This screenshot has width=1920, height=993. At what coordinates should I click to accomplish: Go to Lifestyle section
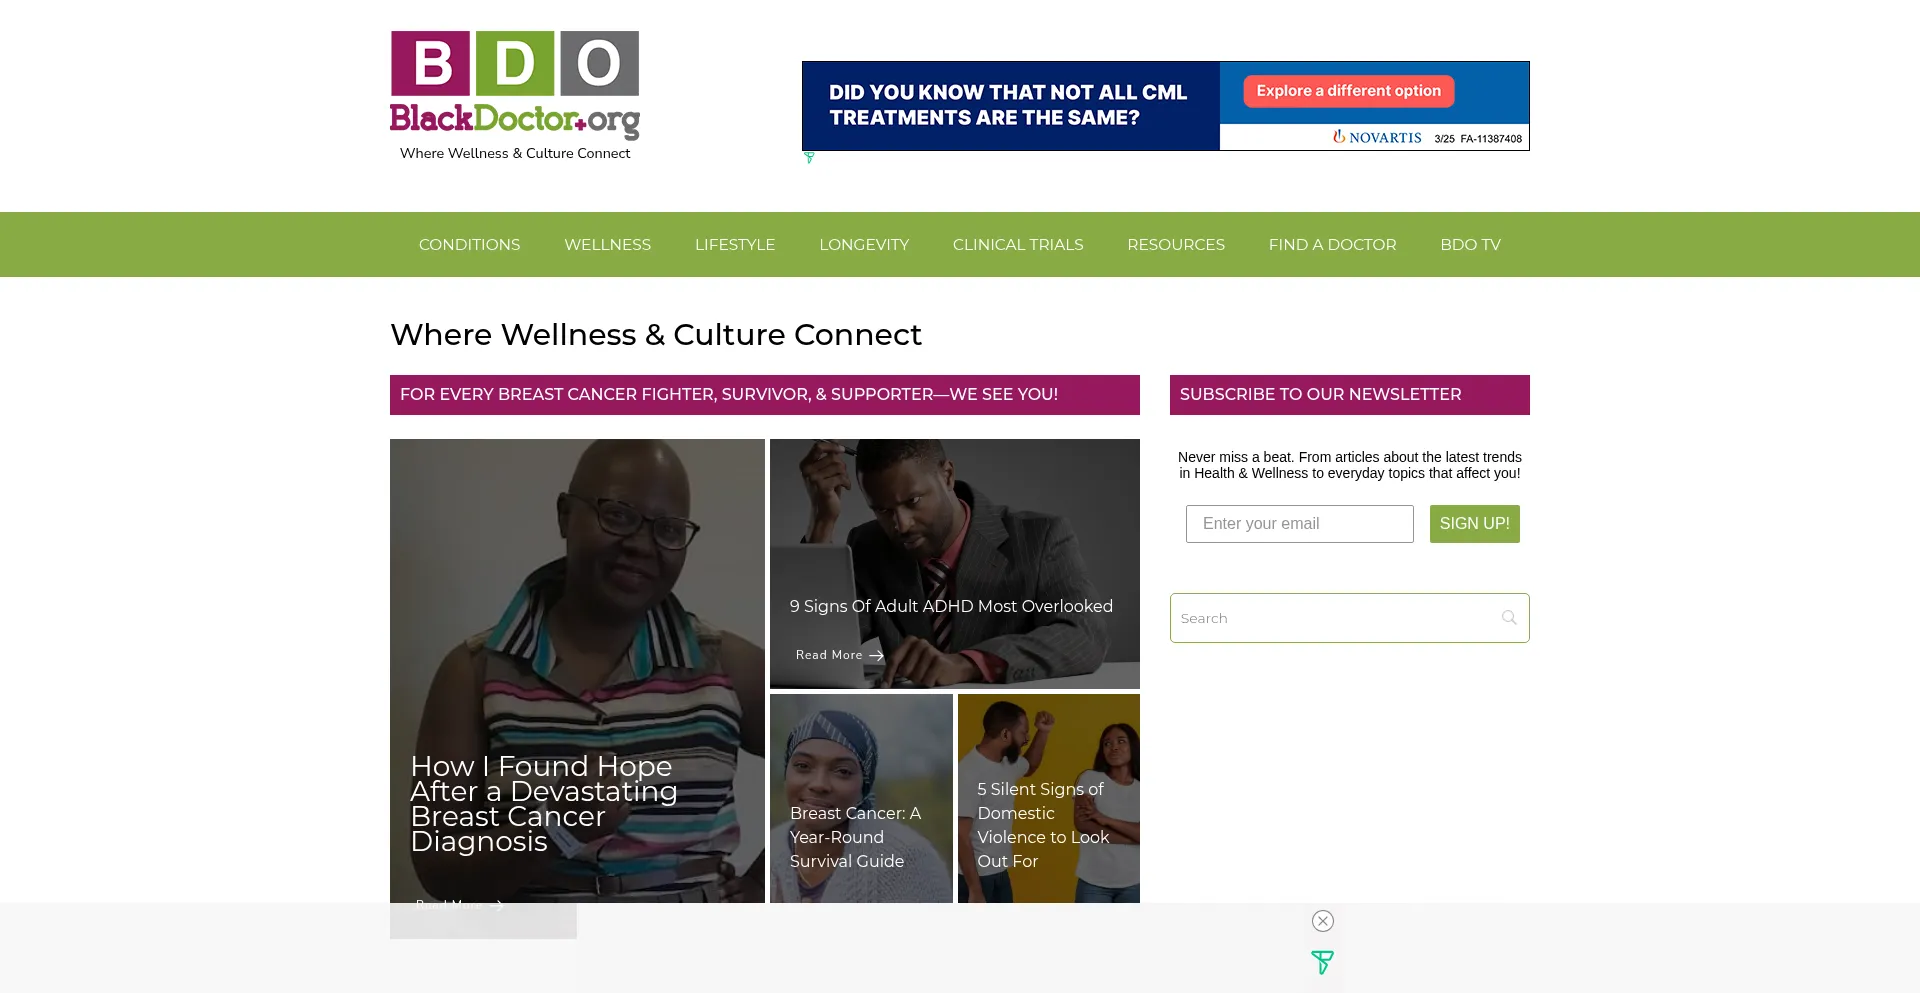(735, 245)
